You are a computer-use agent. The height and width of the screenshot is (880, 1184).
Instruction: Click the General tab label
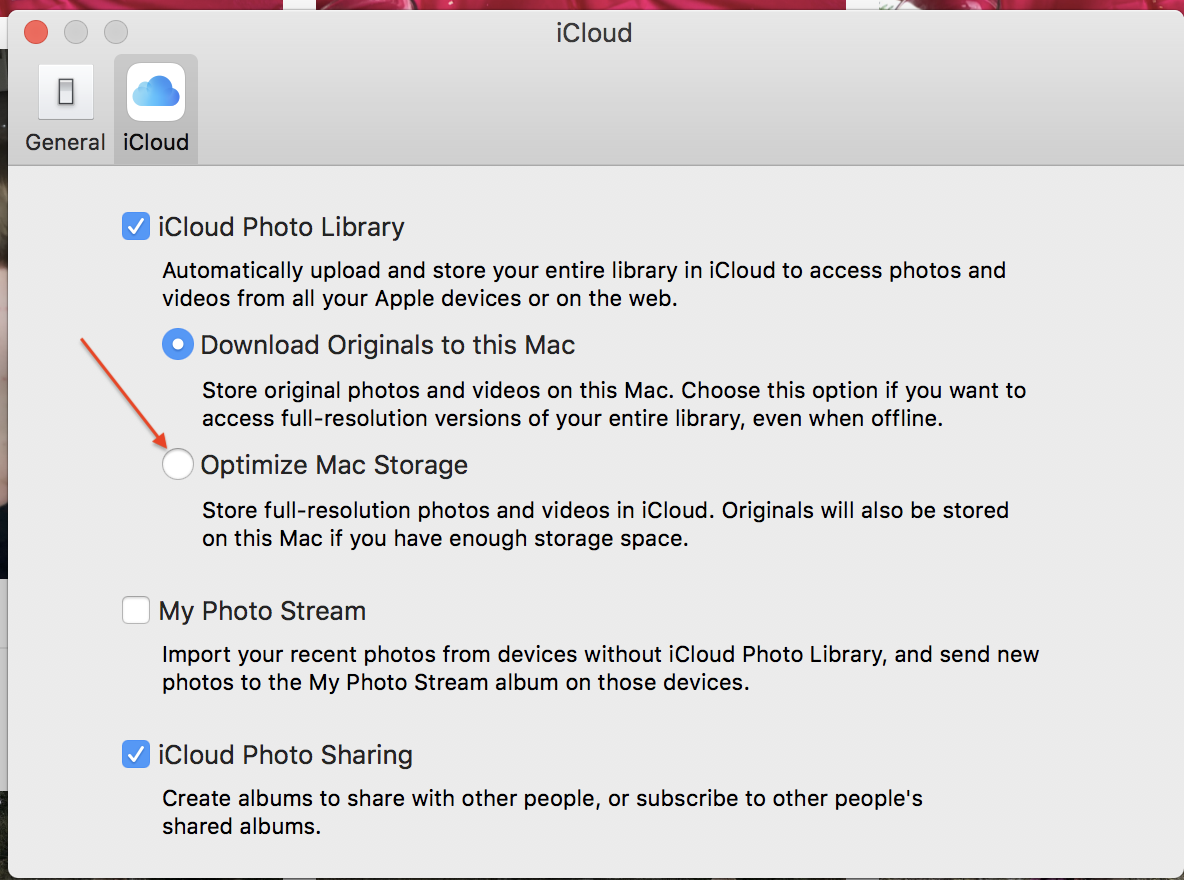[x=65, y=142]
